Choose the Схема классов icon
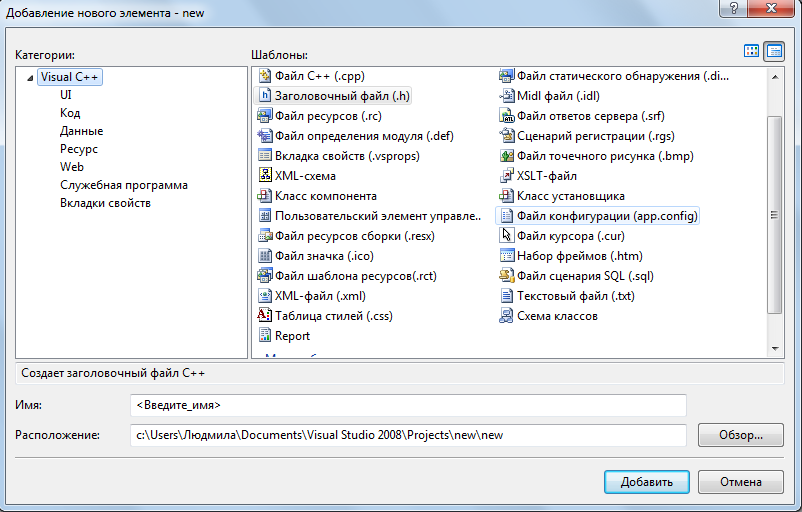802x512 pixels. point(506,316)
